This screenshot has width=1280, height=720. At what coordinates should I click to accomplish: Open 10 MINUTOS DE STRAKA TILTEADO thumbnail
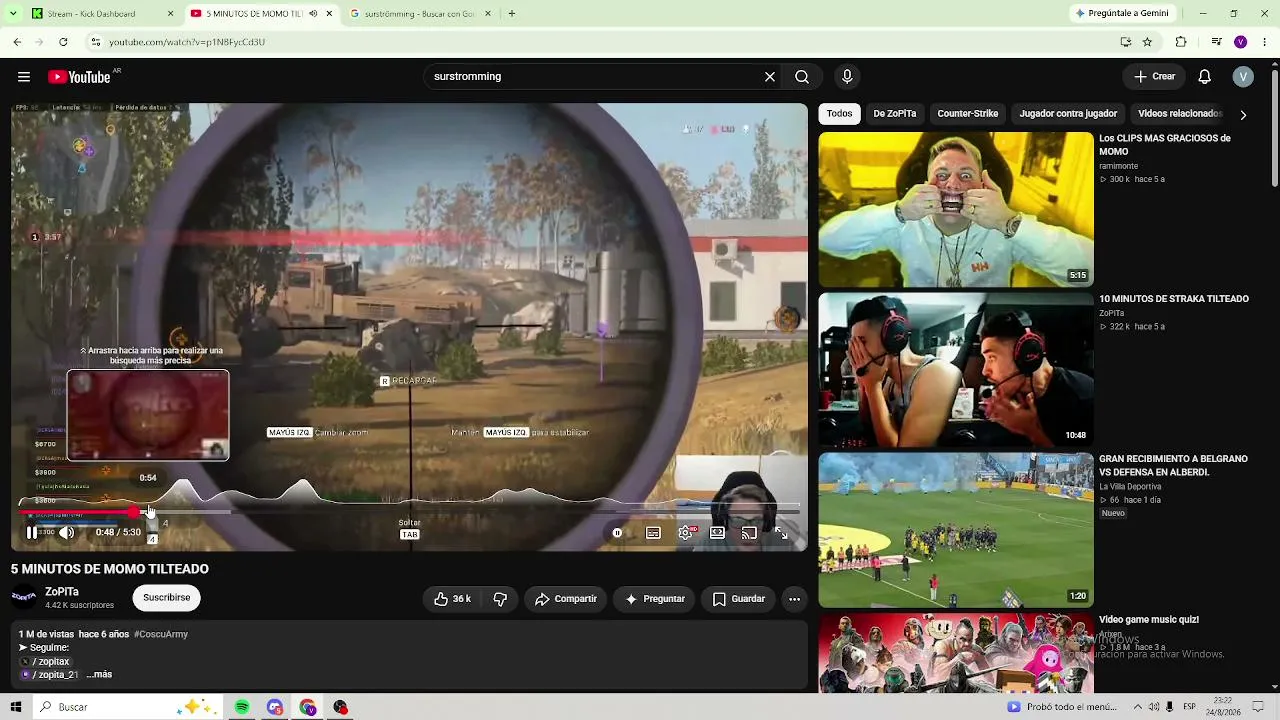(956, 370)
